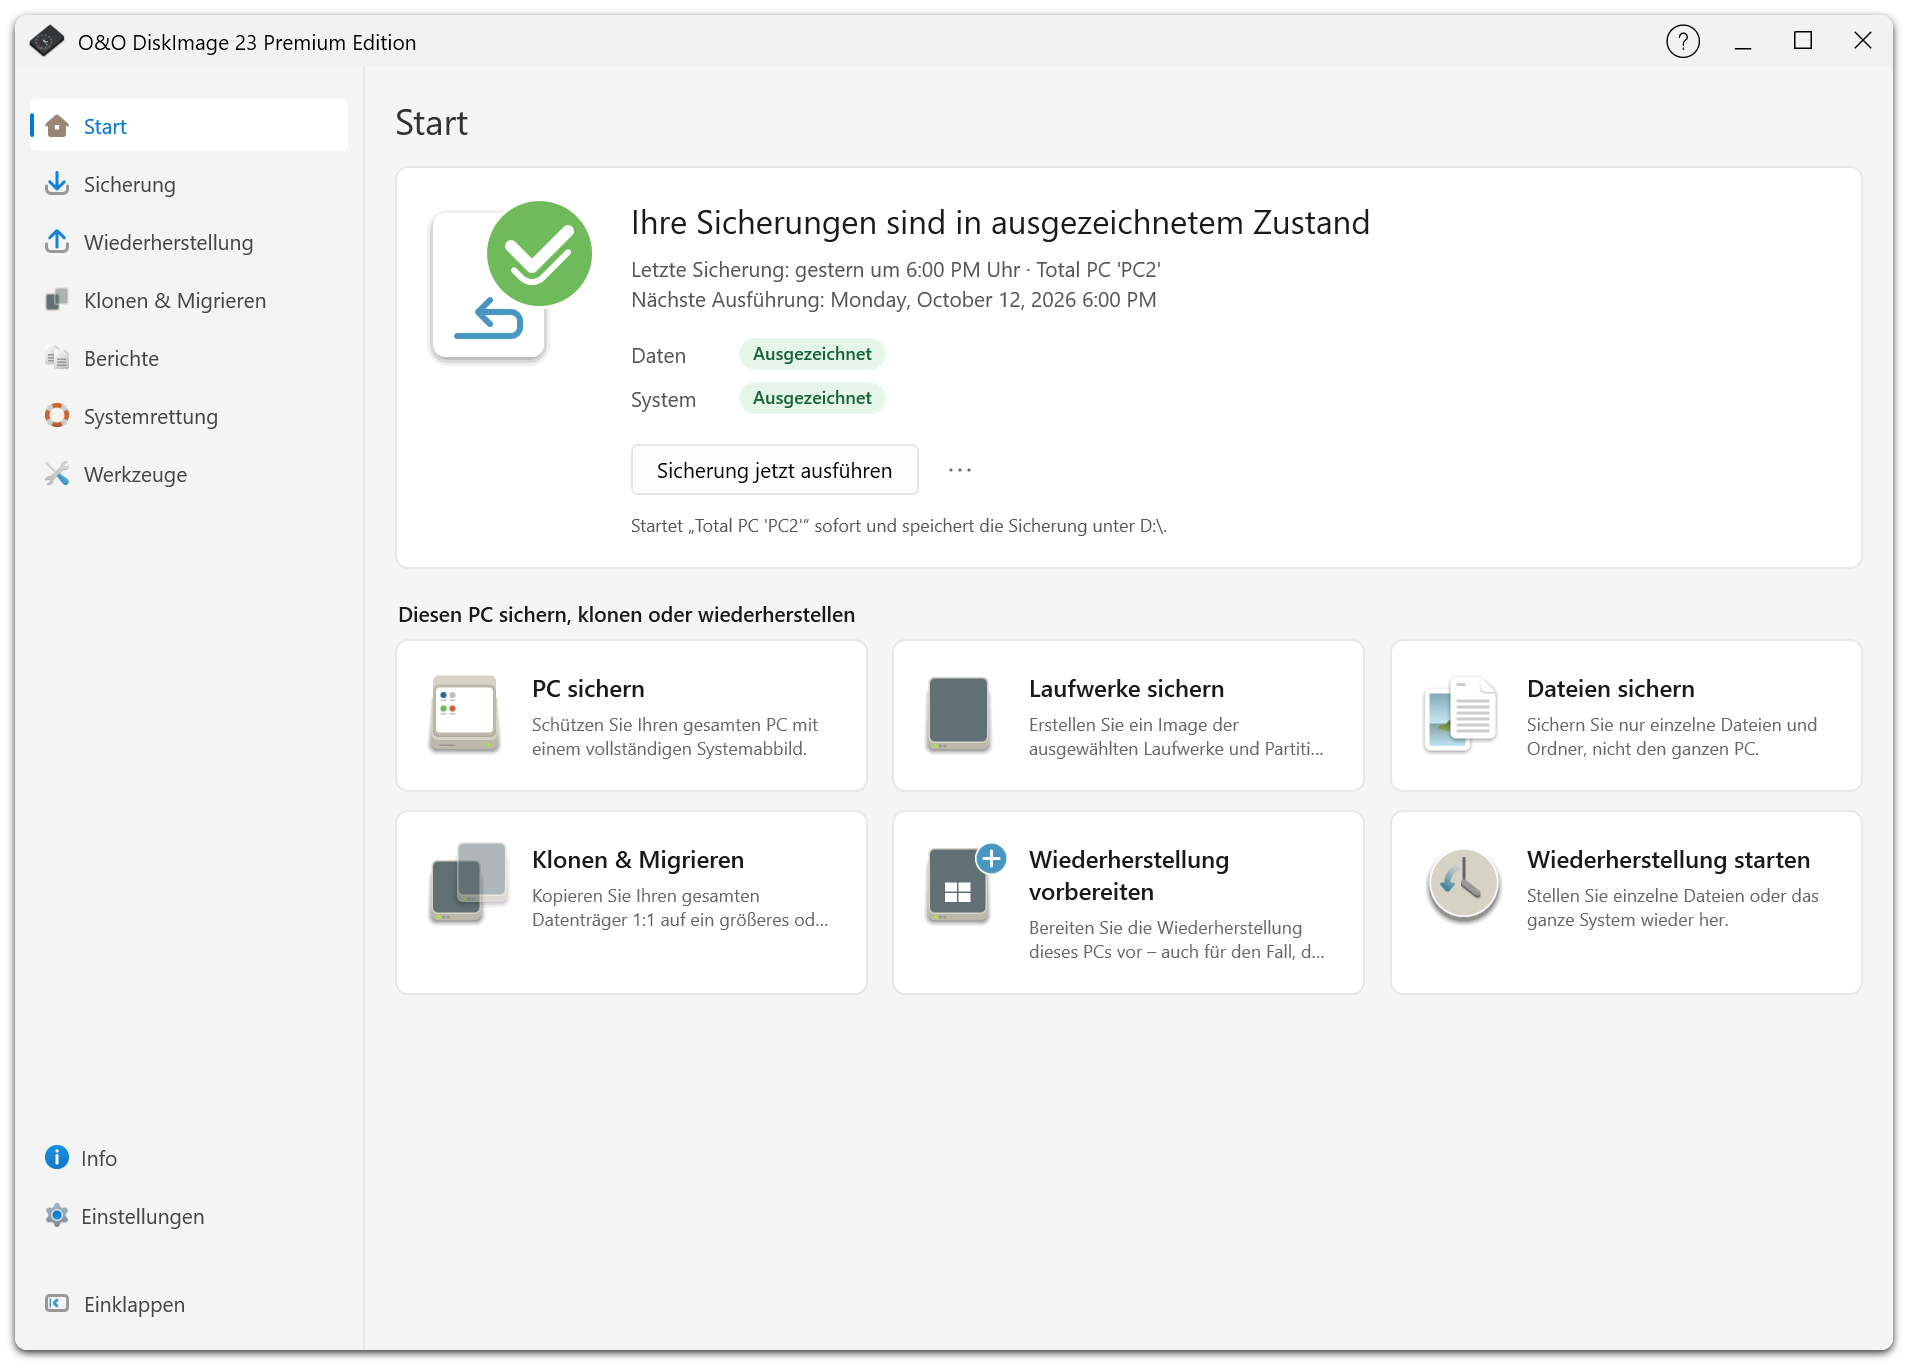The height and width of the screenshot is (1365, 1908).
Task: Click the PC sichern computer icon
Action: tap(464, 714)
